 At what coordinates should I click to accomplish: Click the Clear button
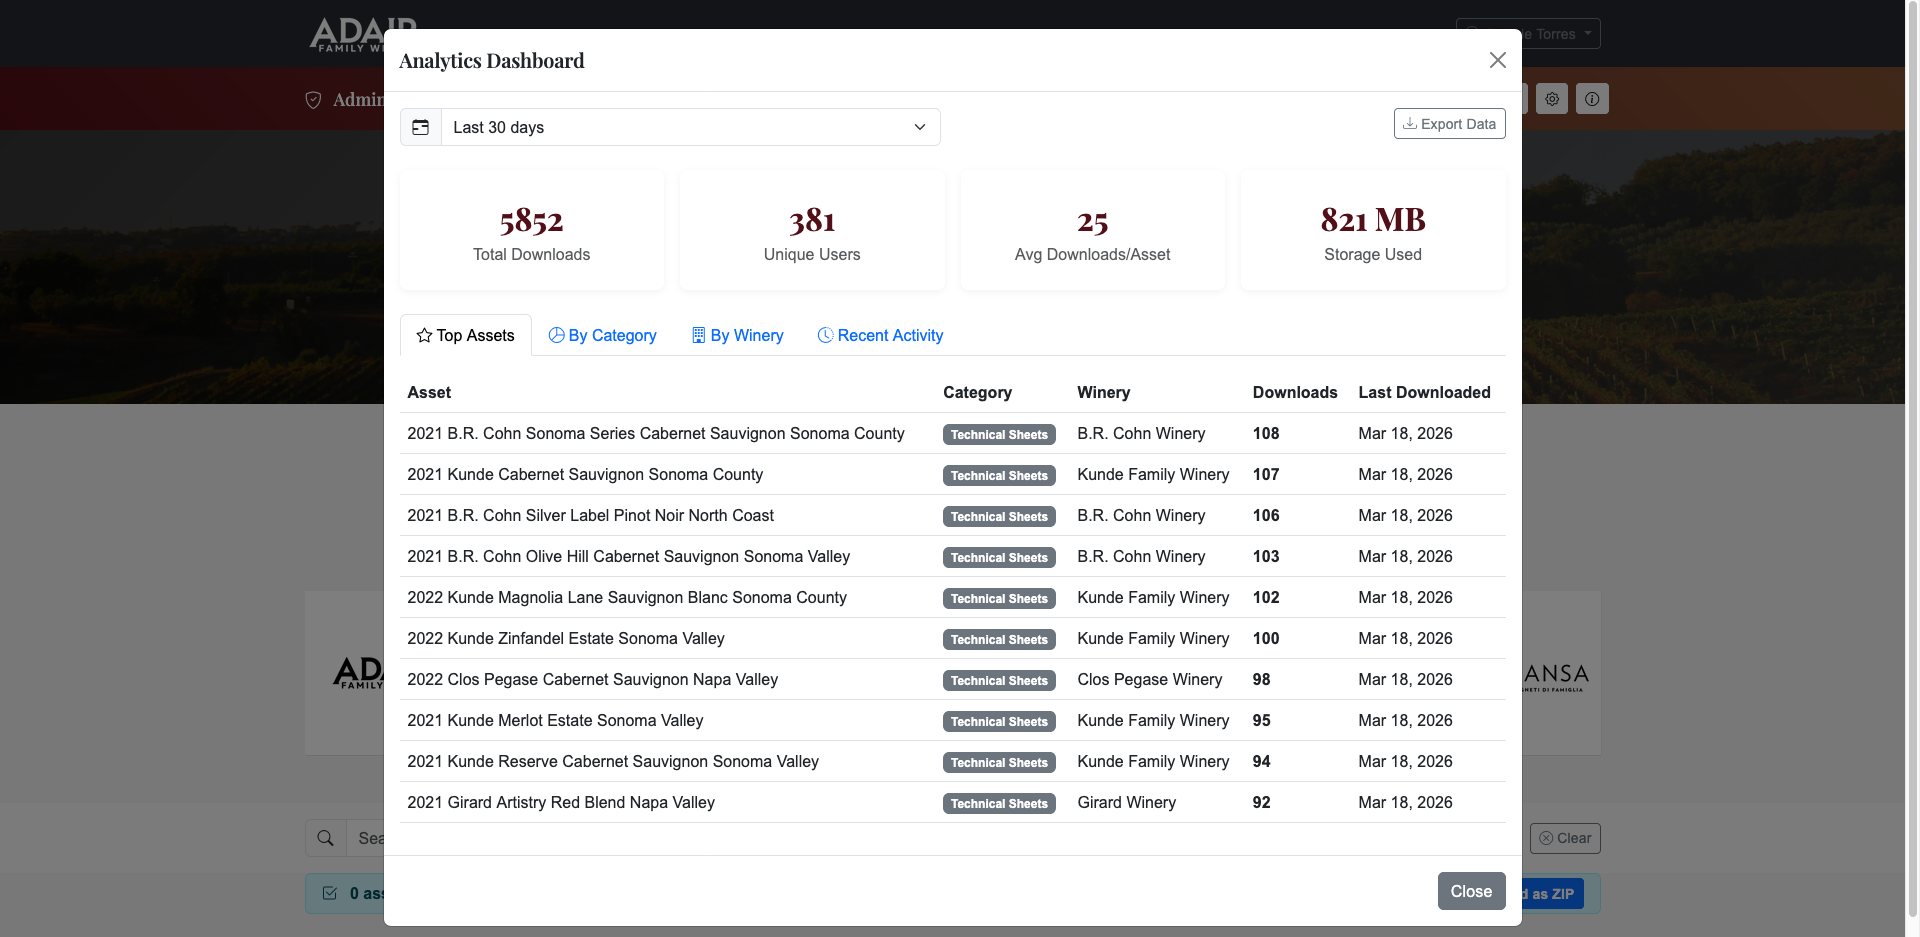click(1564, 838)
